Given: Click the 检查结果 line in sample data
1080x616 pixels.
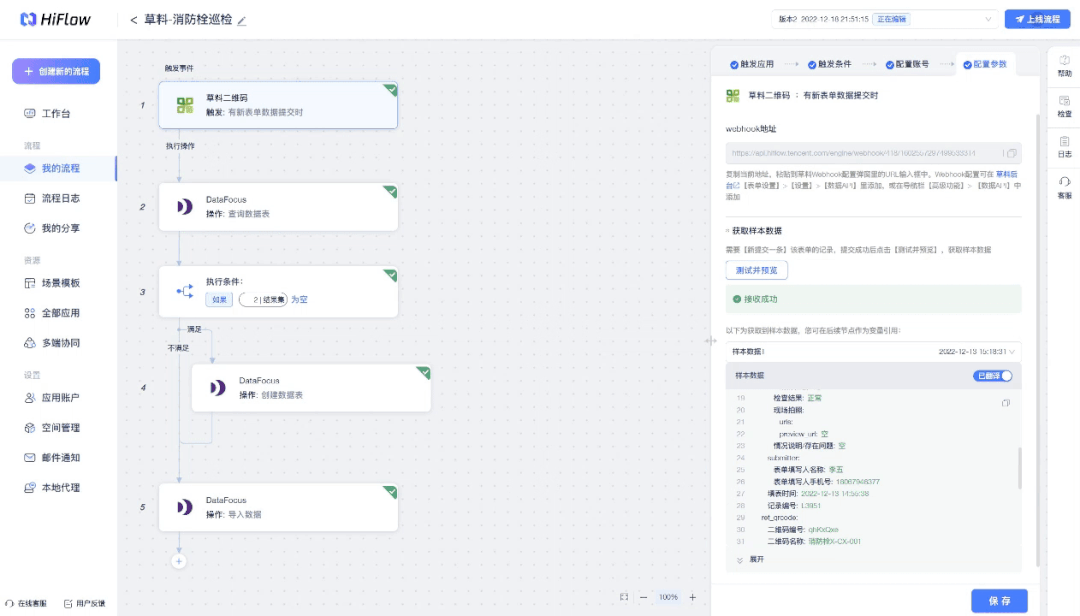Looking at the screenshot, I should tap(797, 398).
